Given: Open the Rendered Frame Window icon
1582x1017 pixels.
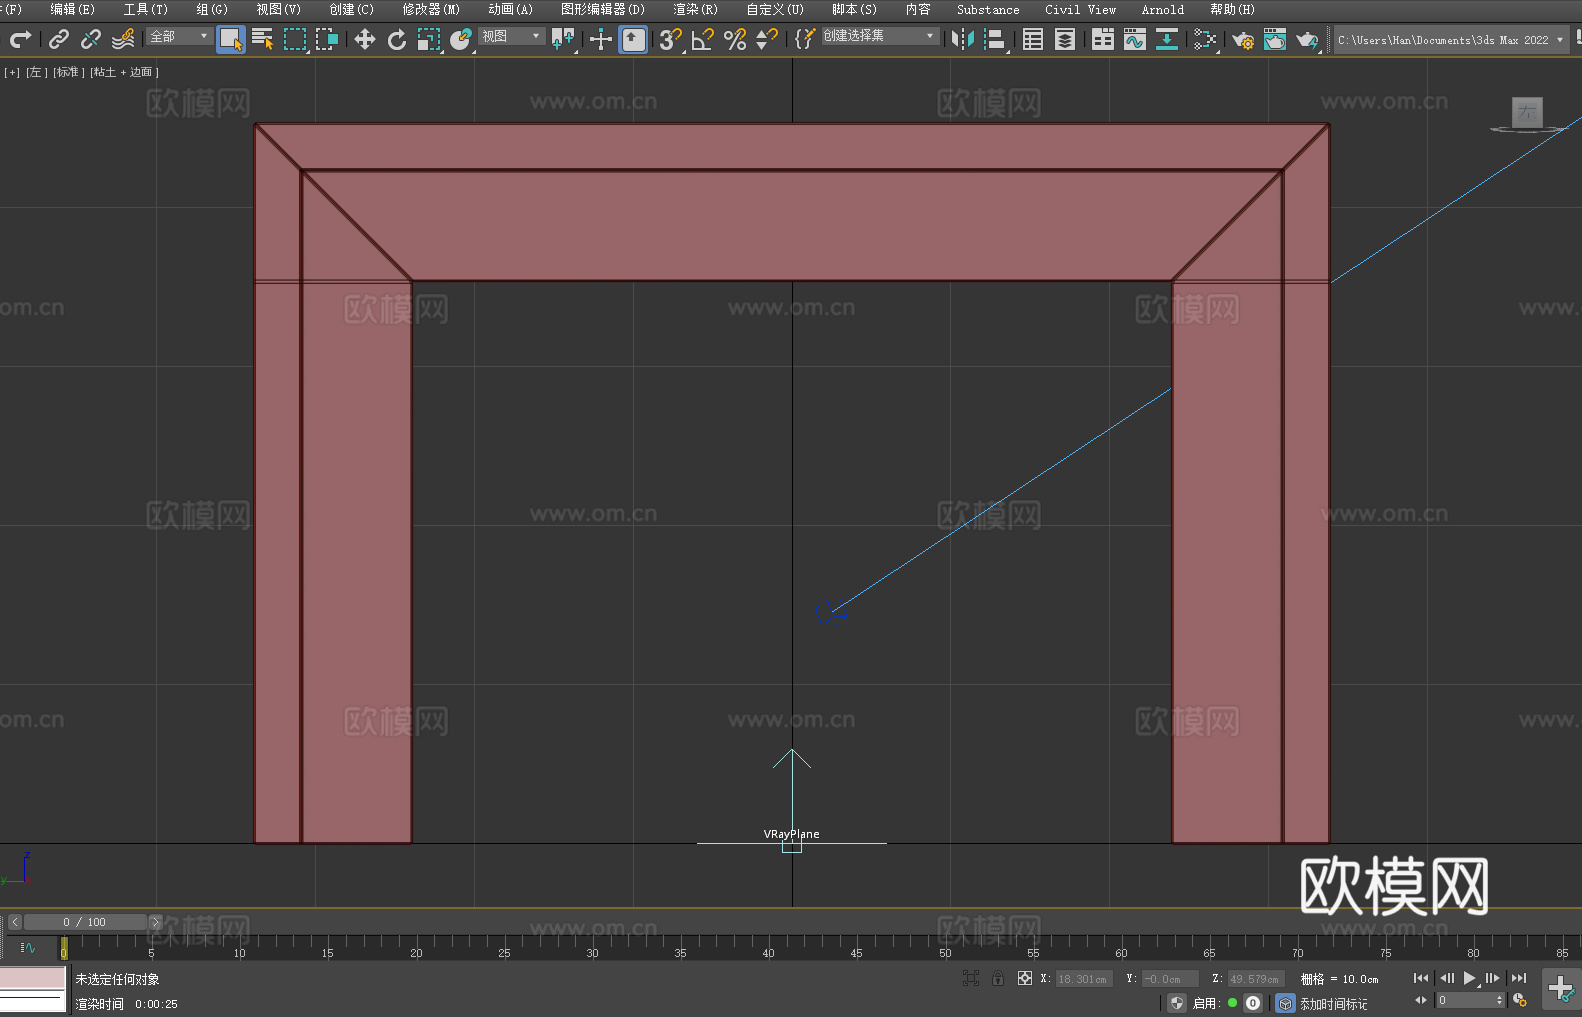Looking at the screenshot, I should pyautogui.click(x=1275, y=39).
